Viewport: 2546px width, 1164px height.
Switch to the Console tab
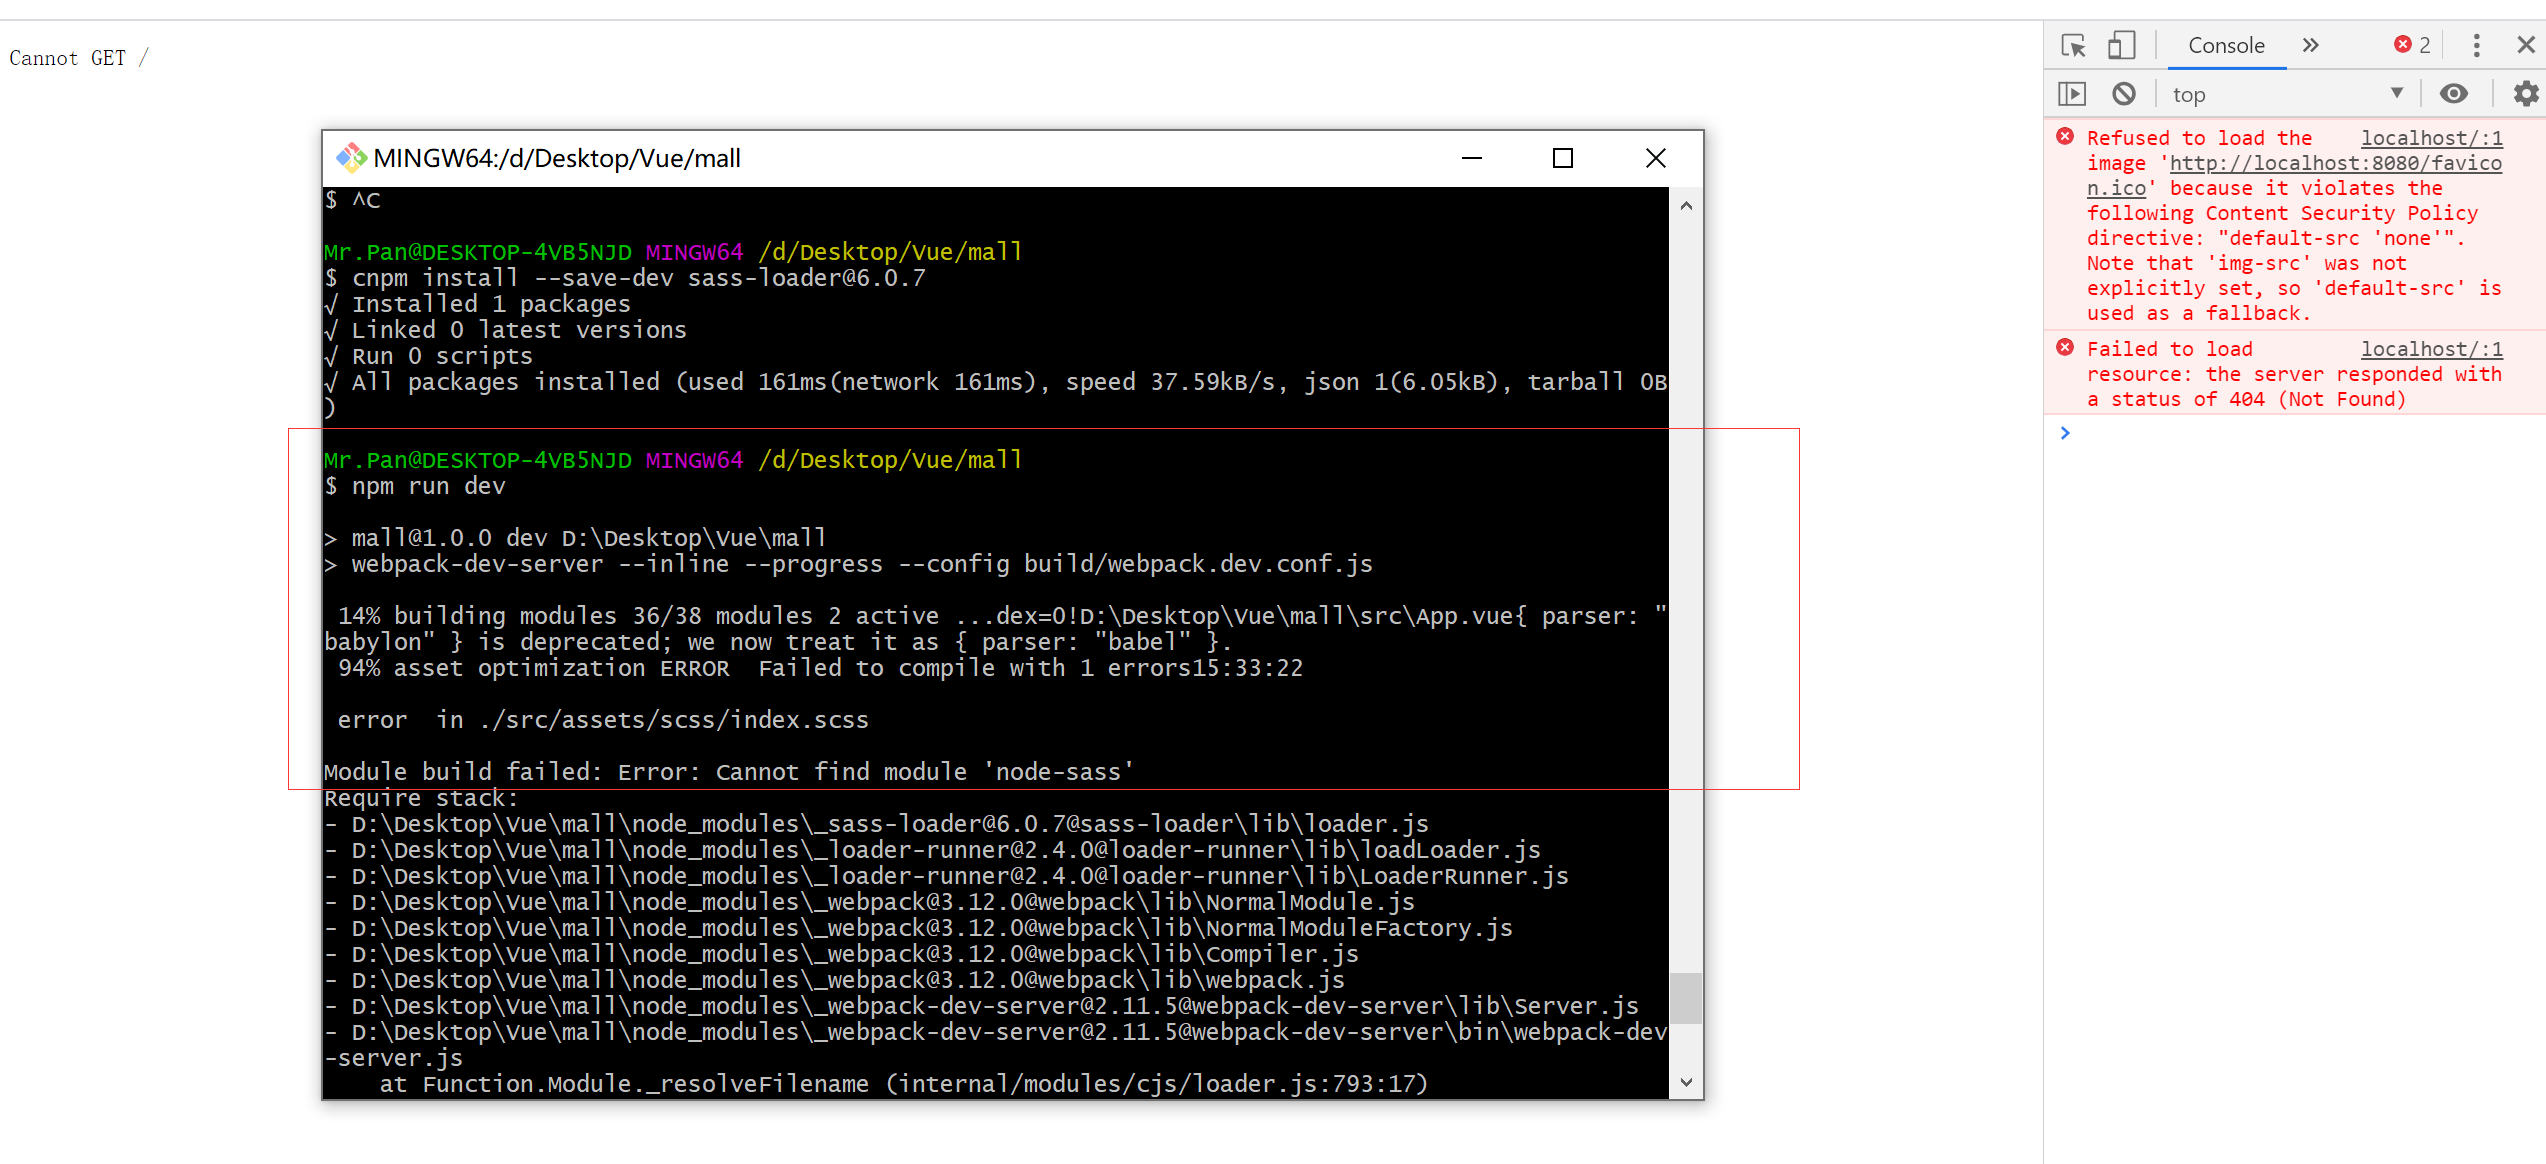tap(2226, 45)
